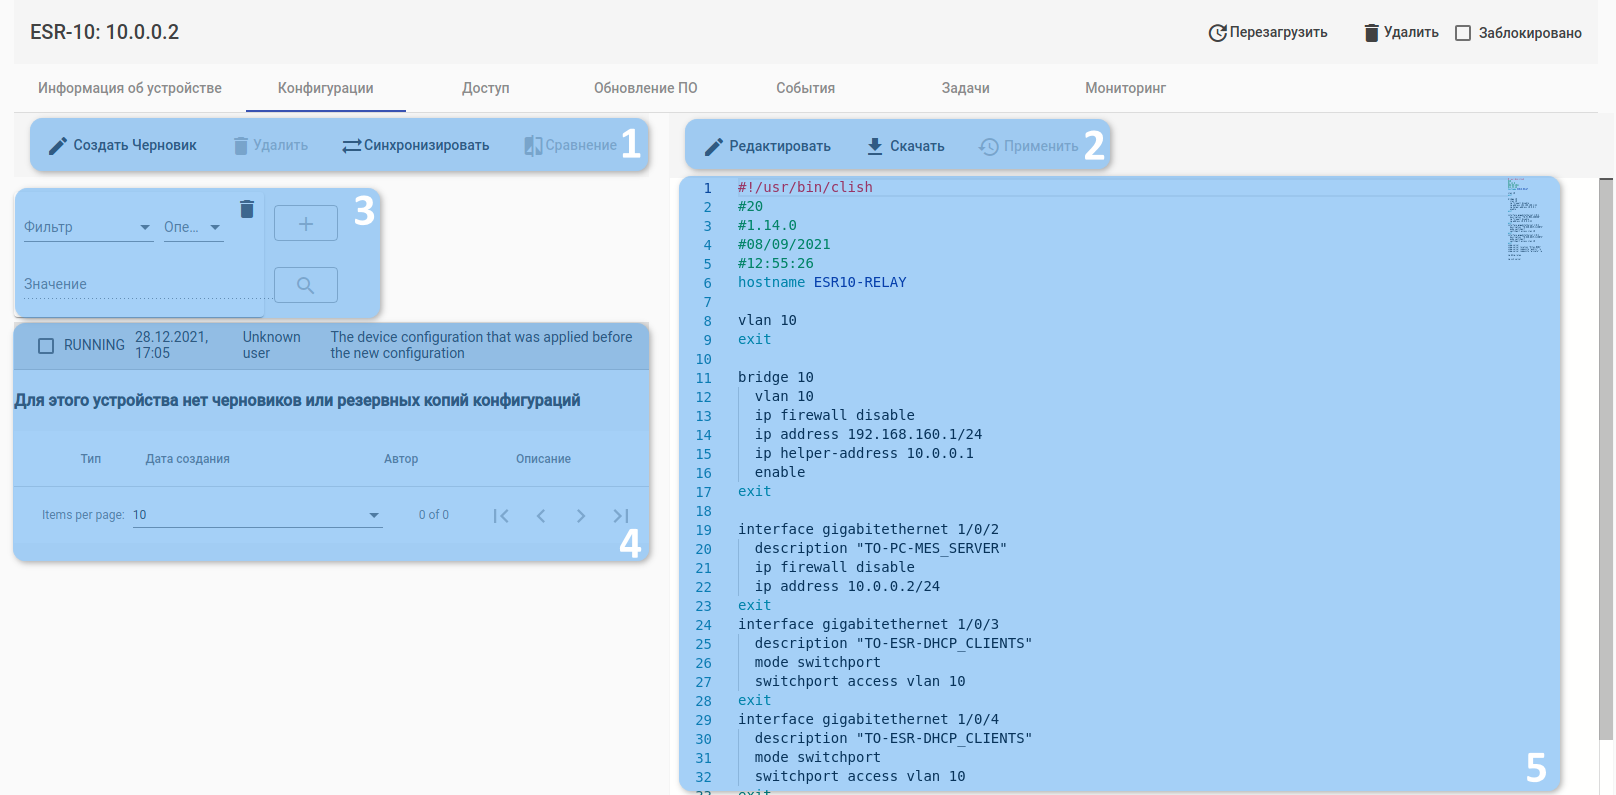Open the Фильтр dropdown
The width and height of the screenshot is (1616, 795).
[87, 227]
